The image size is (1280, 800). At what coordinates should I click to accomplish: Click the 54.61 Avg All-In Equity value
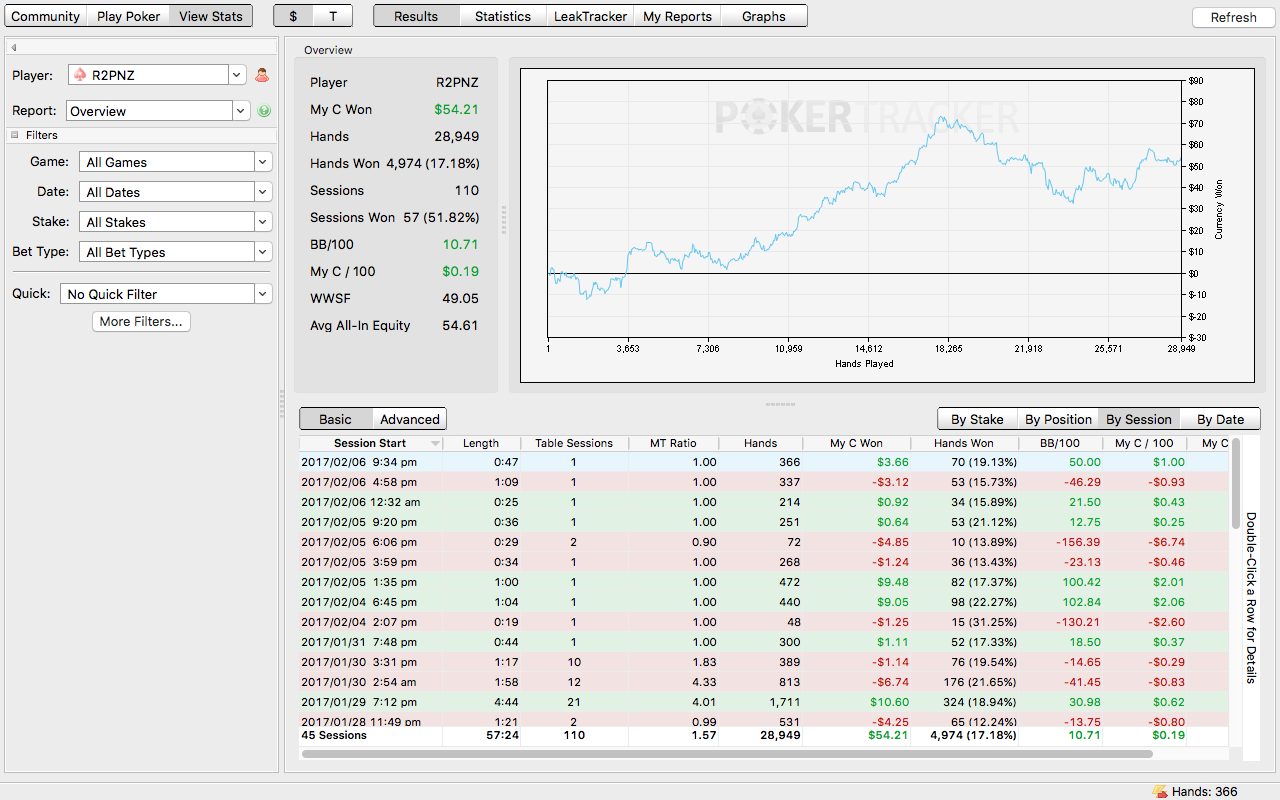coord(461,325)
